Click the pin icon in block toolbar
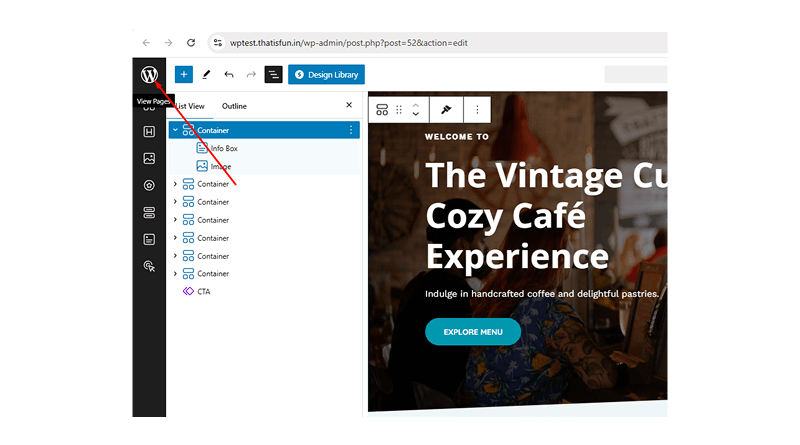800x445 pixels. click(446, 110)
